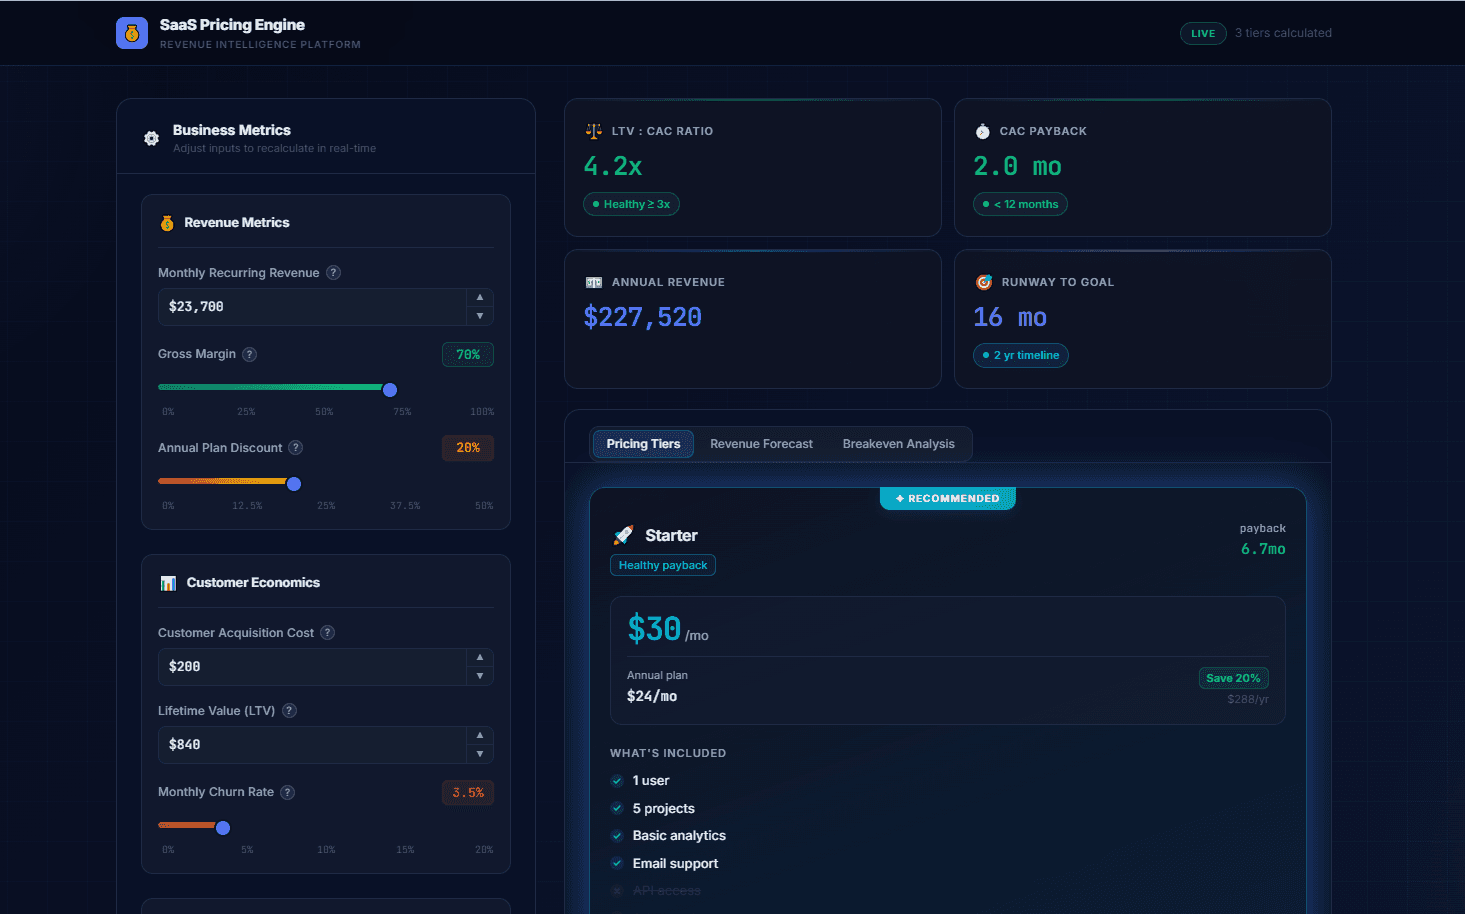1465x914 pixels.
Task: Click the '16 mo' runway value
Action: pos(1010,317)
